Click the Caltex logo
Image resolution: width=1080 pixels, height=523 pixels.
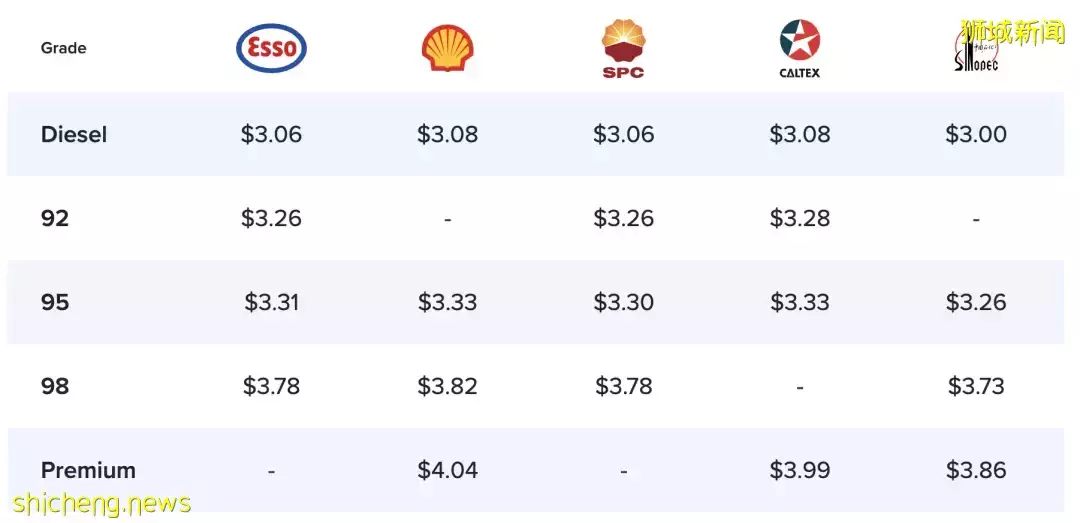tap(800, 48)
